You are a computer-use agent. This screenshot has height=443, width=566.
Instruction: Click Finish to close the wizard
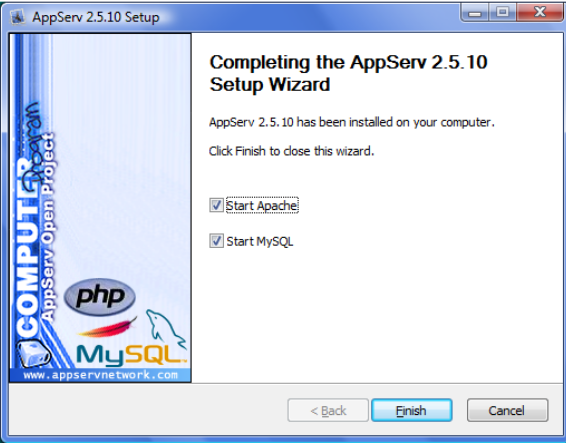[x=412, y=410]
